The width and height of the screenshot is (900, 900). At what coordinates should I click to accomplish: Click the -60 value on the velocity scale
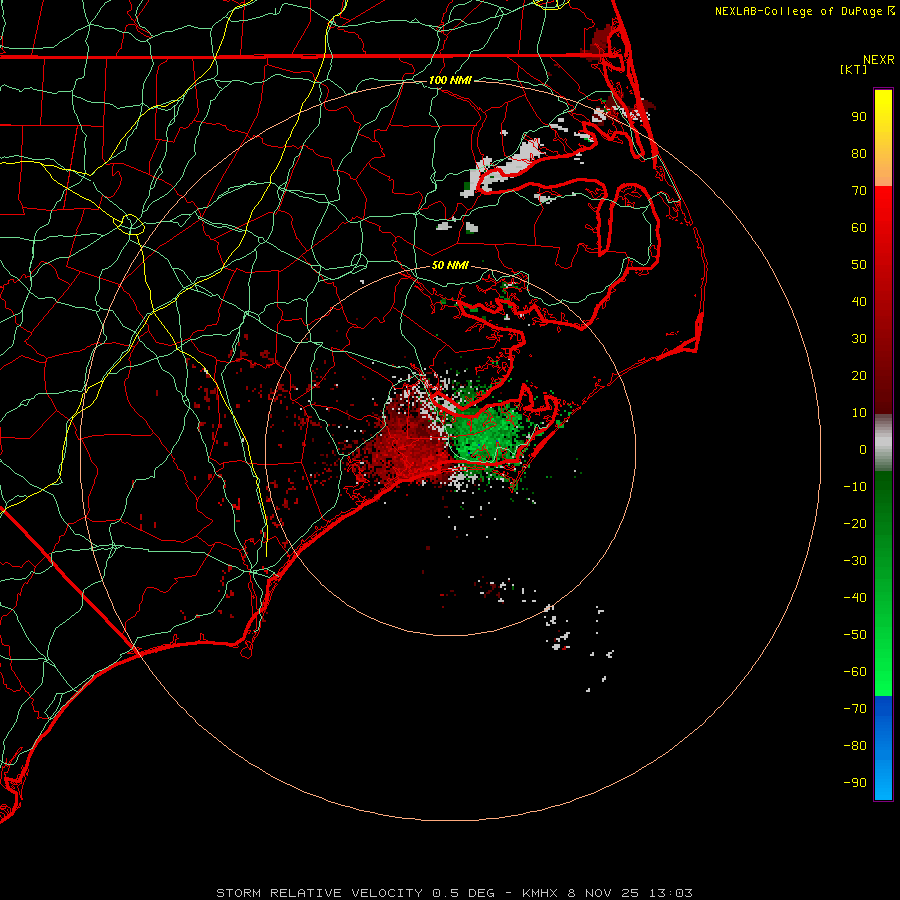(x=855, y=672)
